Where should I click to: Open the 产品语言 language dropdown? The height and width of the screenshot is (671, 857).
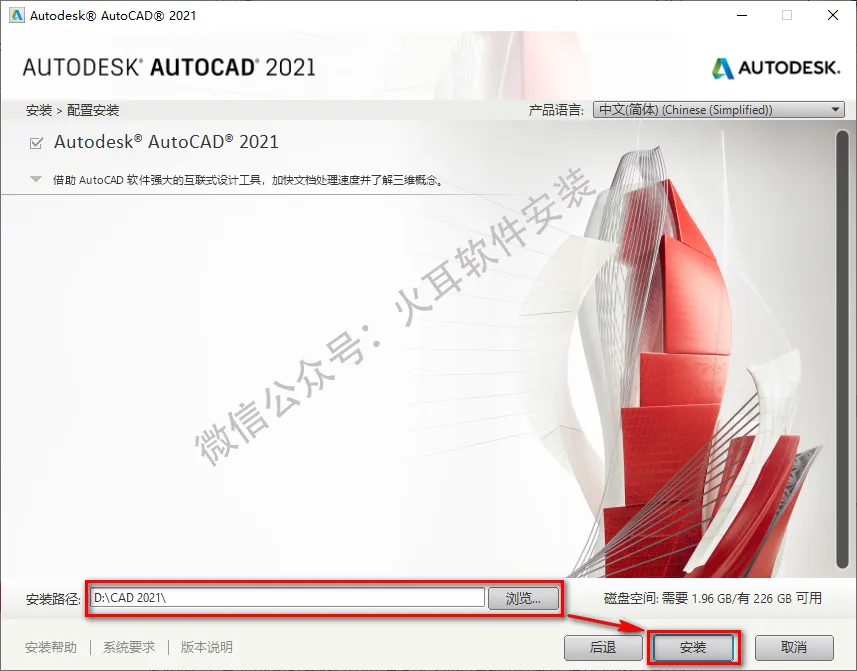(x=719, y=110)
